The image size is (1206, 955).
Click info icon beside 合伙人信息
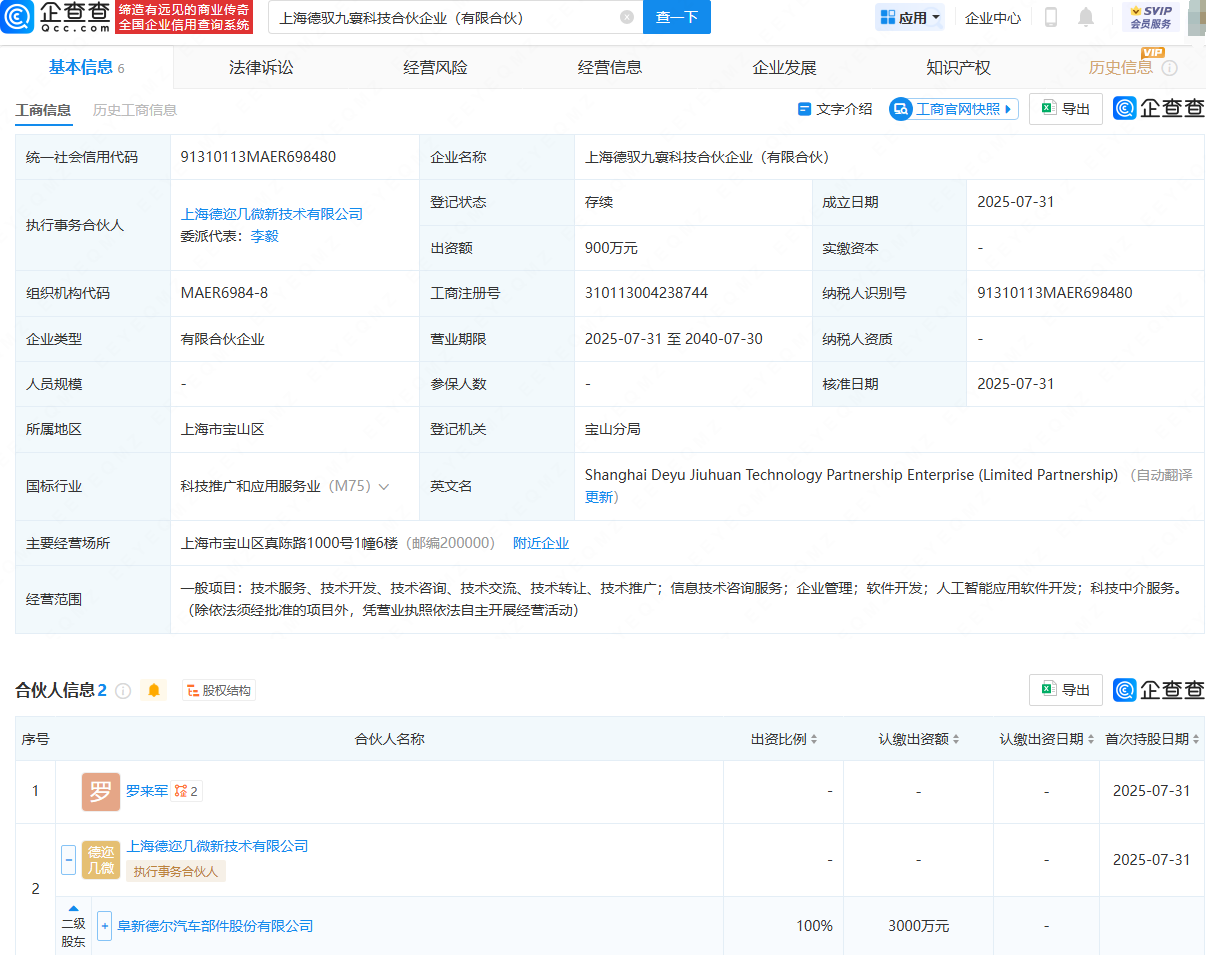coord(123,690)
